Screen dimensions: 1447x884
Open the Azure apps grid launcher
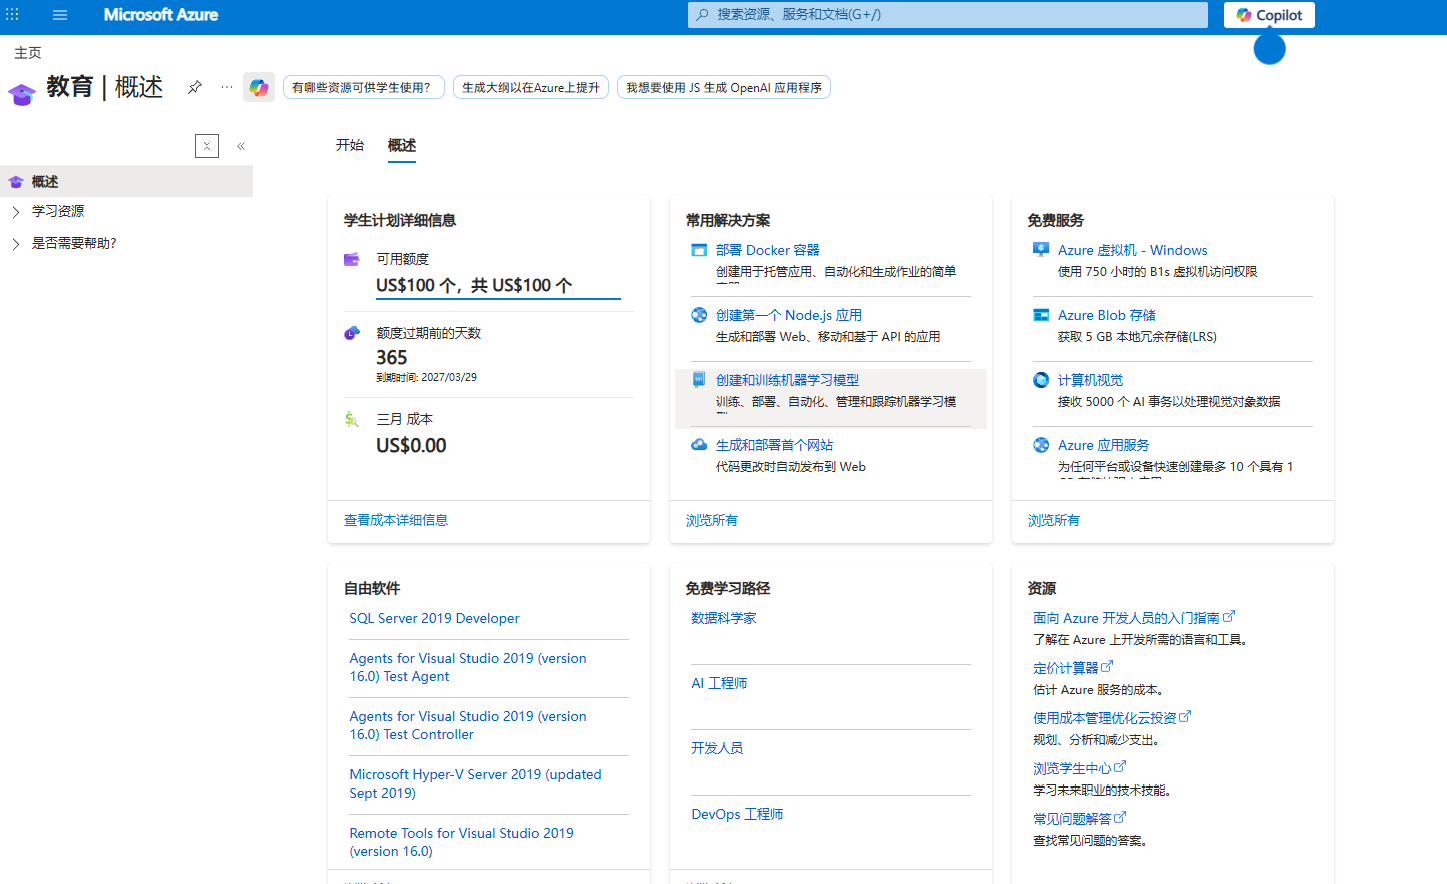pos(13,15)
